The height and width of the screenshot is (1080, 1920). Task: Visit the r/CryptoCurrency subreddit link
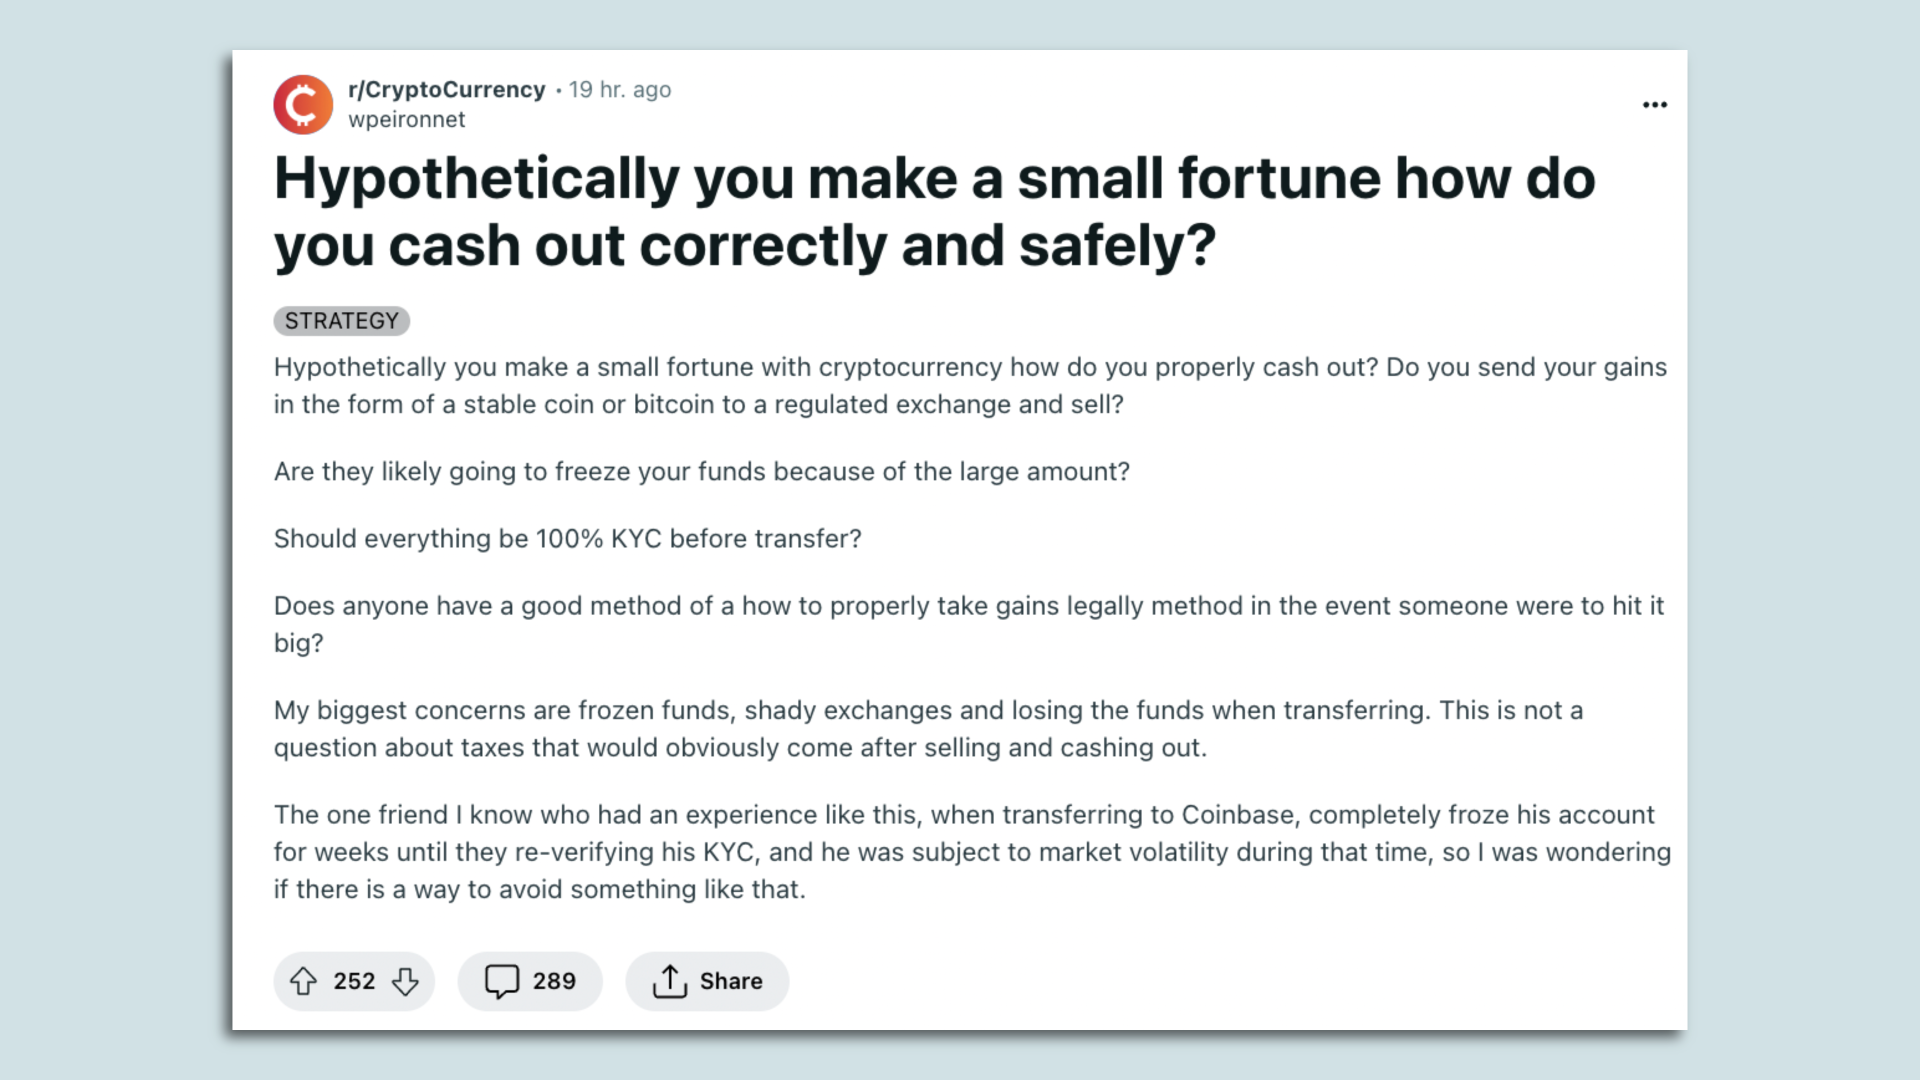[446, 89]
